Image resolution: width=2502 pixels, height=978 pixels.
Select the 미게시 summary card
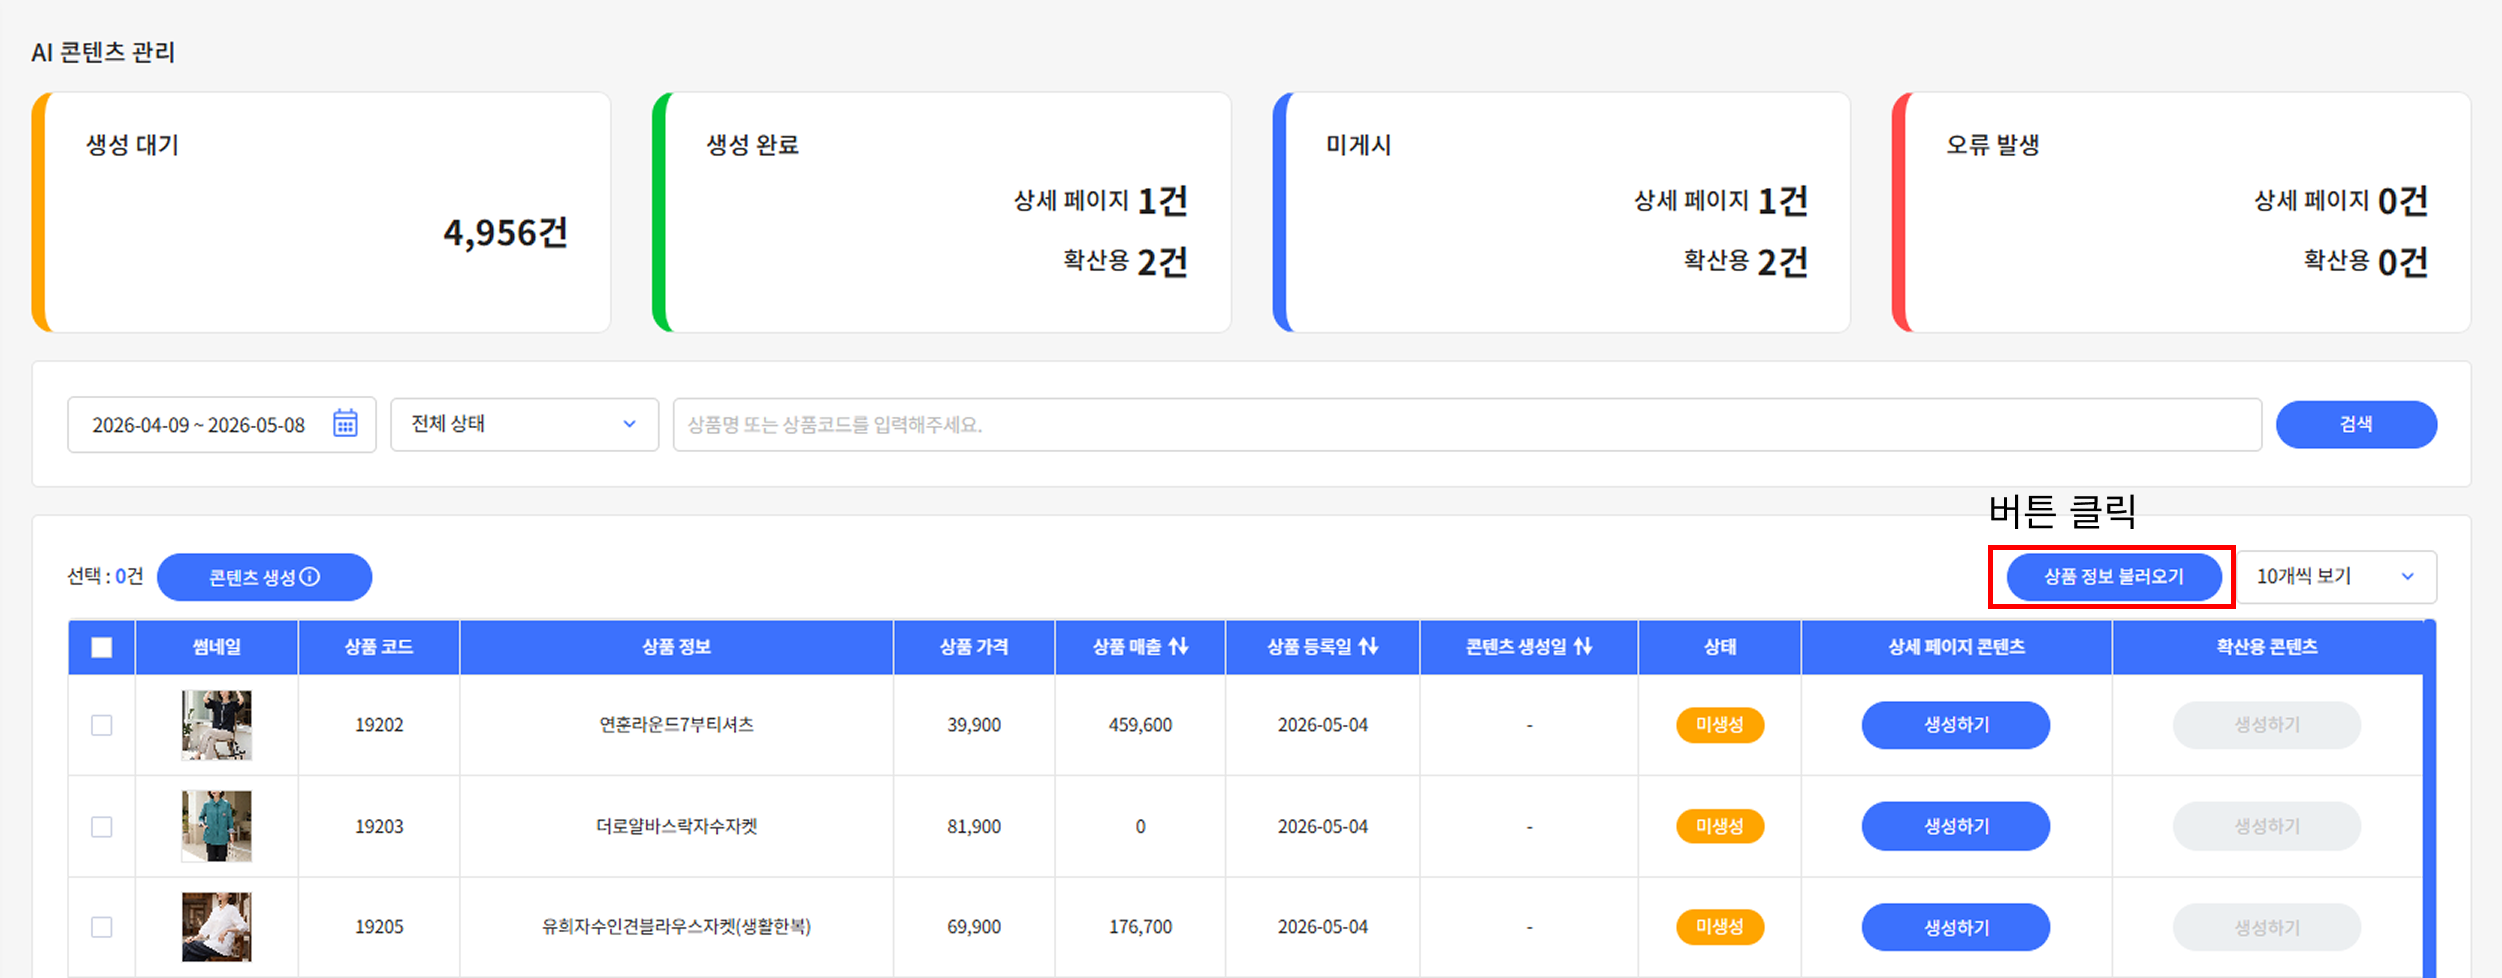click(1561, 212)
